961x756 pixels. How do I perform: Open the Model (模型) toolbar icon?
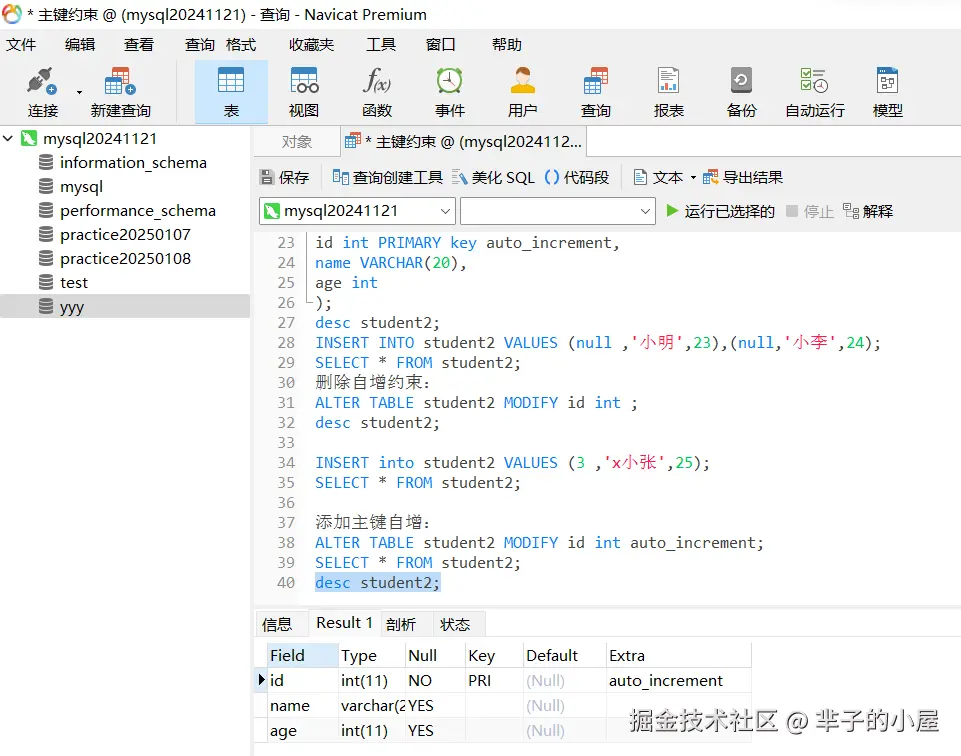point(887,81)
